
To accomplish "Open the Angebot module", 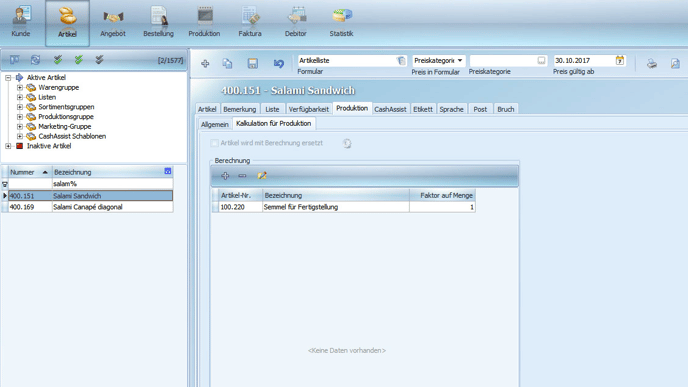I will (113, 22).
